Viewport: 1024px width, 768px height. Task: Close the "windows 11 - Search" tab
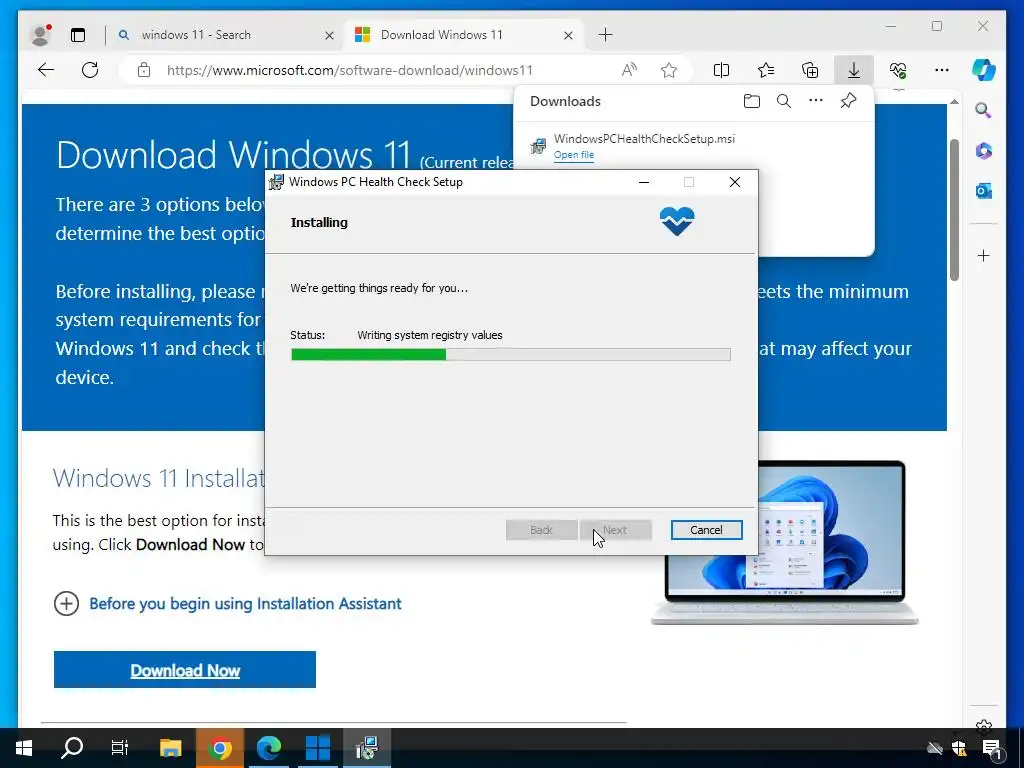pos(329,35)
